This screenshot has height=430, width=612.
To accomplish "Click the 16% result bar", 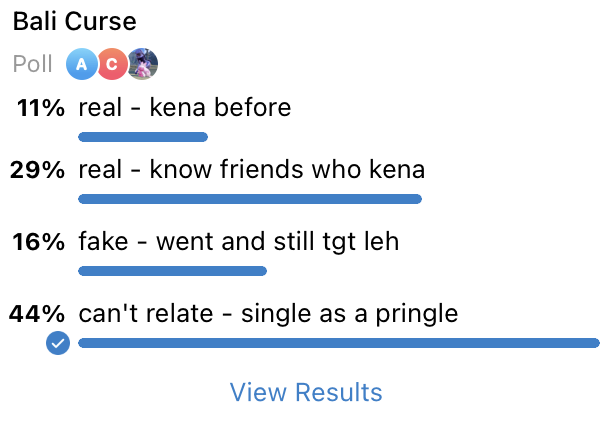I will [x=172, y=271].
